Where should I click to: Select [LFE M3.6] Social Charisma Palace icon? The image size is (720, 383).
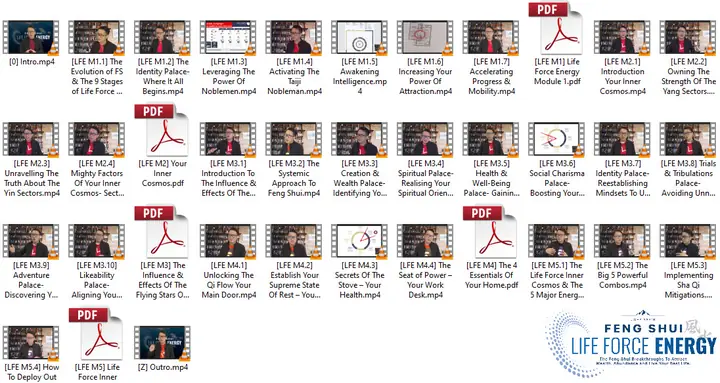pos(557,140)
